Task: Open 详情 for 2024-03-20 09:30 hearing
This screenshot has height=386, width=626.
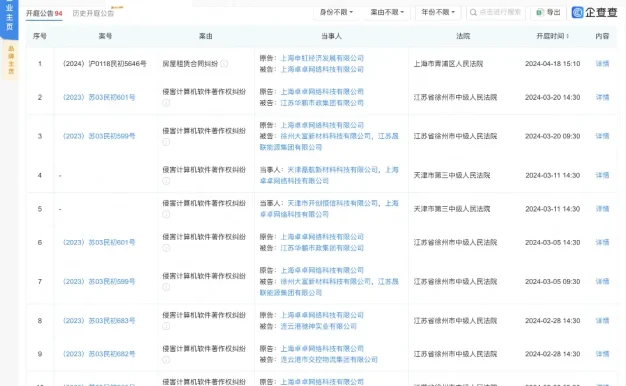Action: pyautogui.click(x=602, y=136)
